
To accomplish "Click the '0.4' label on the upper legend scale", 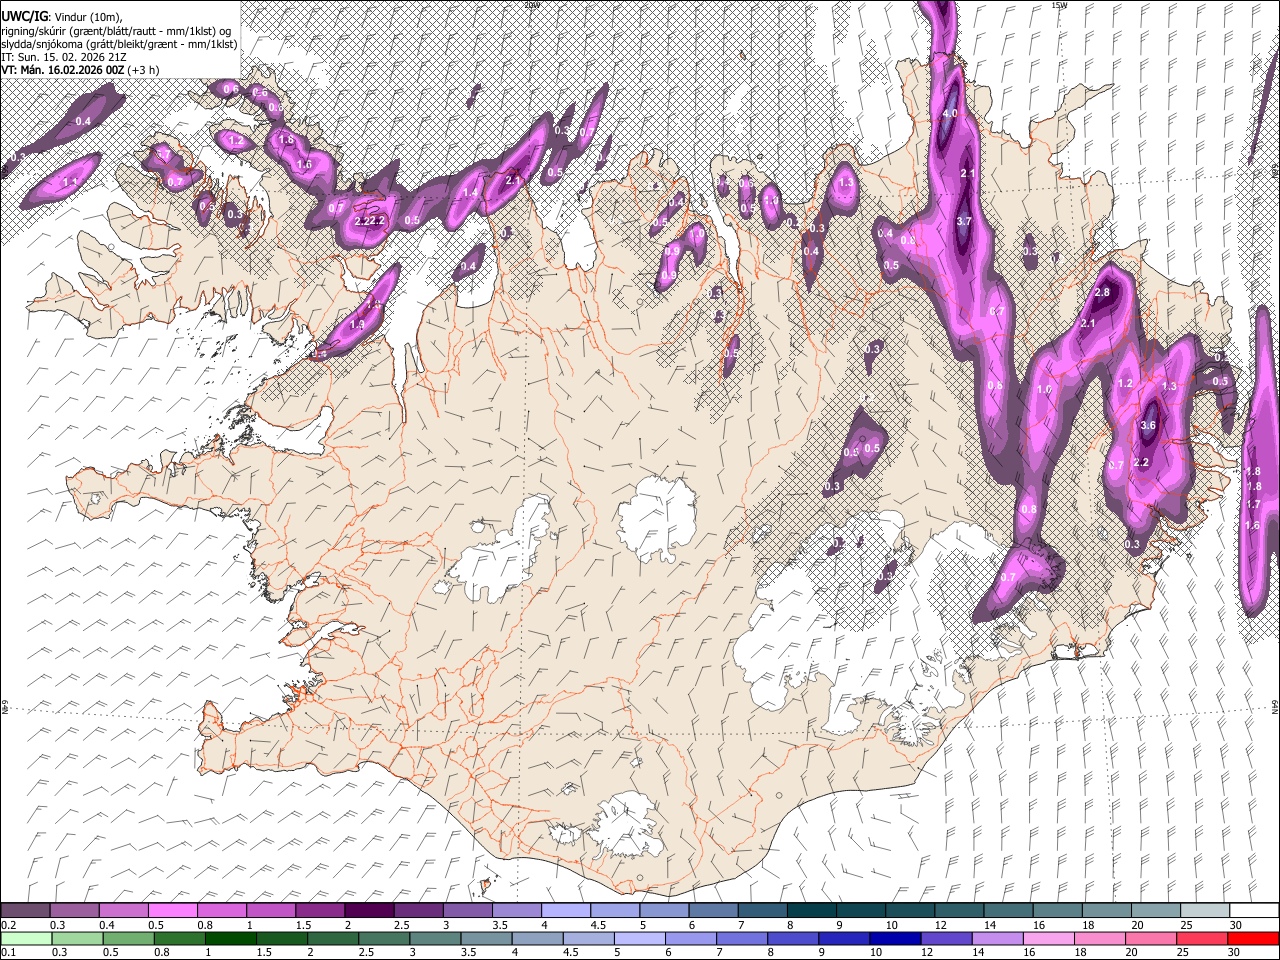I will coord(107,925).
